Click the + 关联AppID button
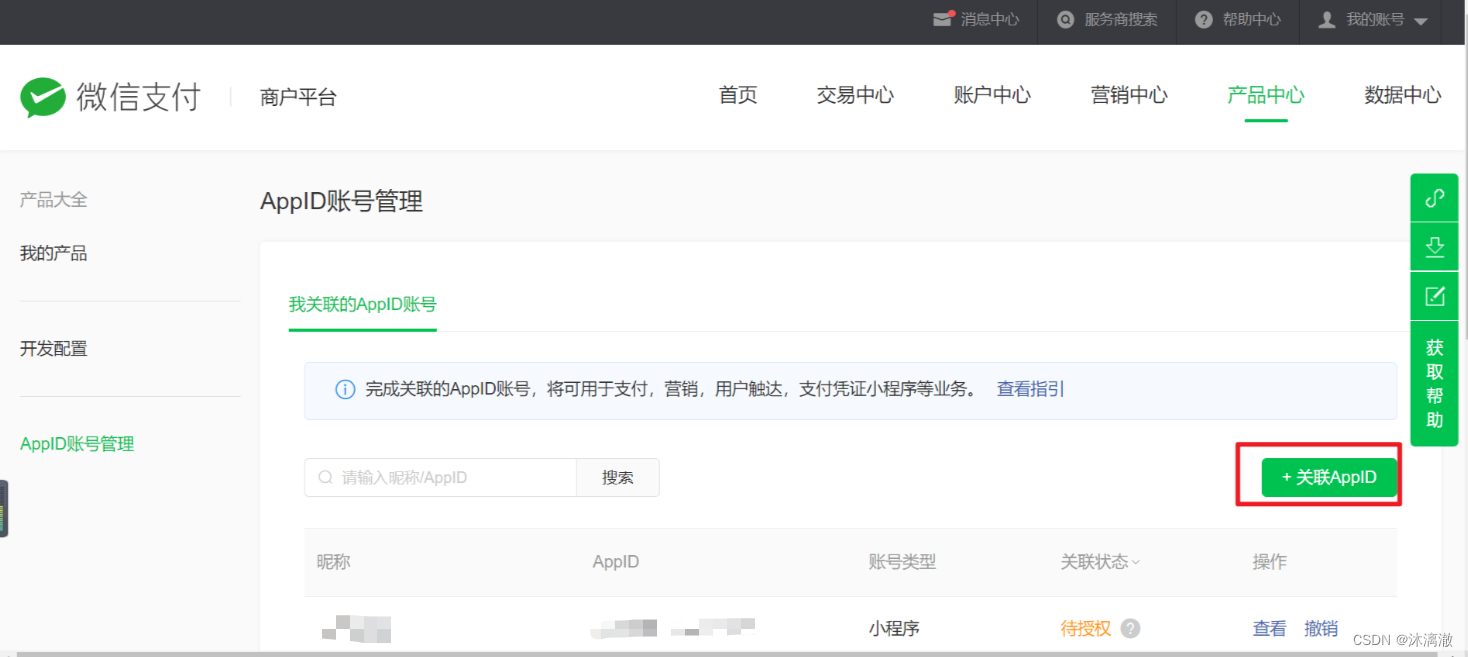The image size is (1468, 657). click(x=1329, y=477)
